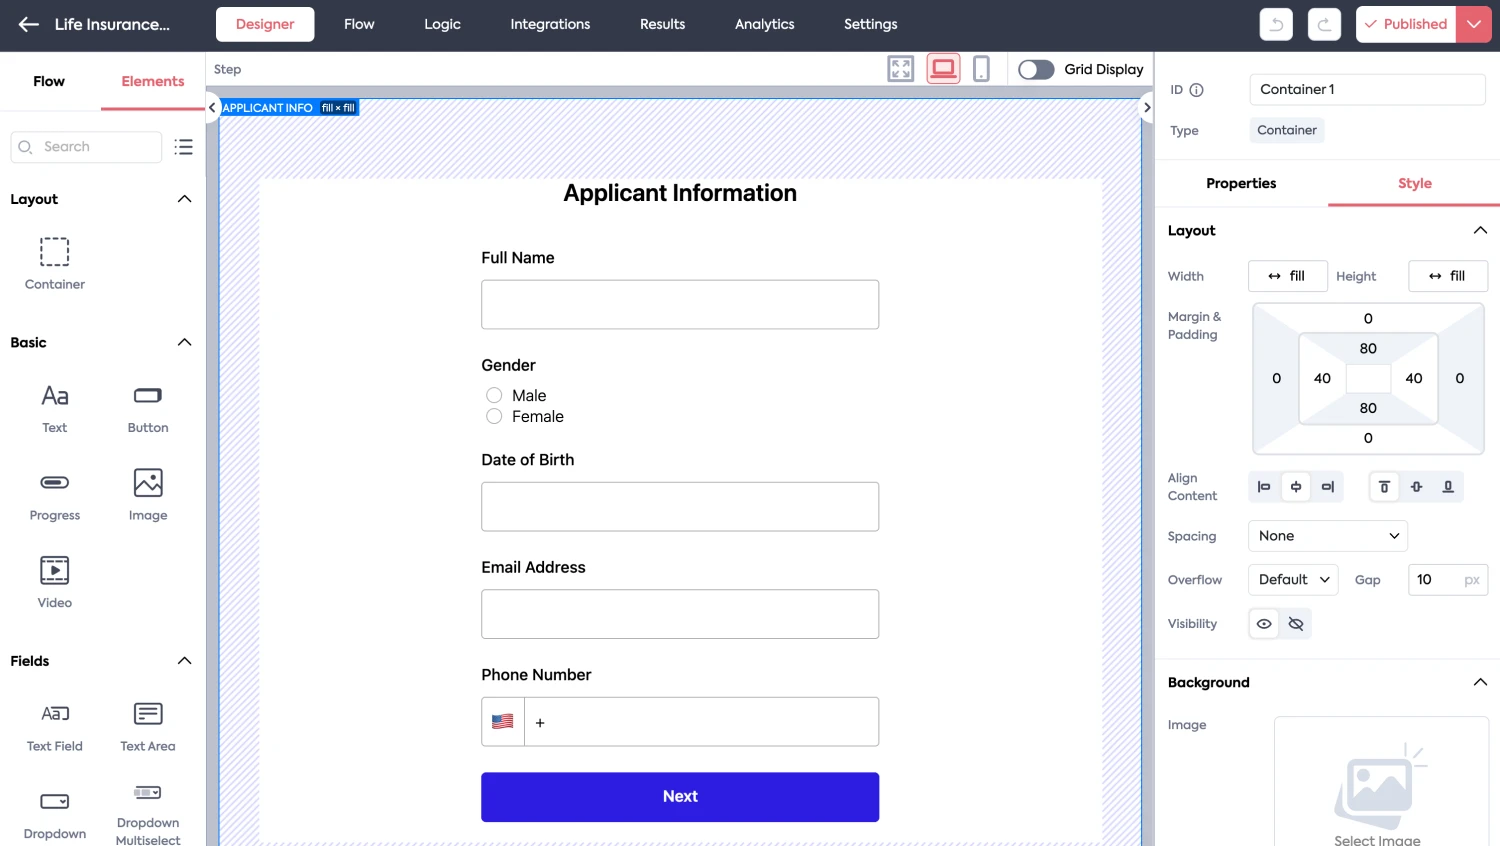Select the fullscreen fit view icon
Screen dimensions: 1500x846
point(901,69)
